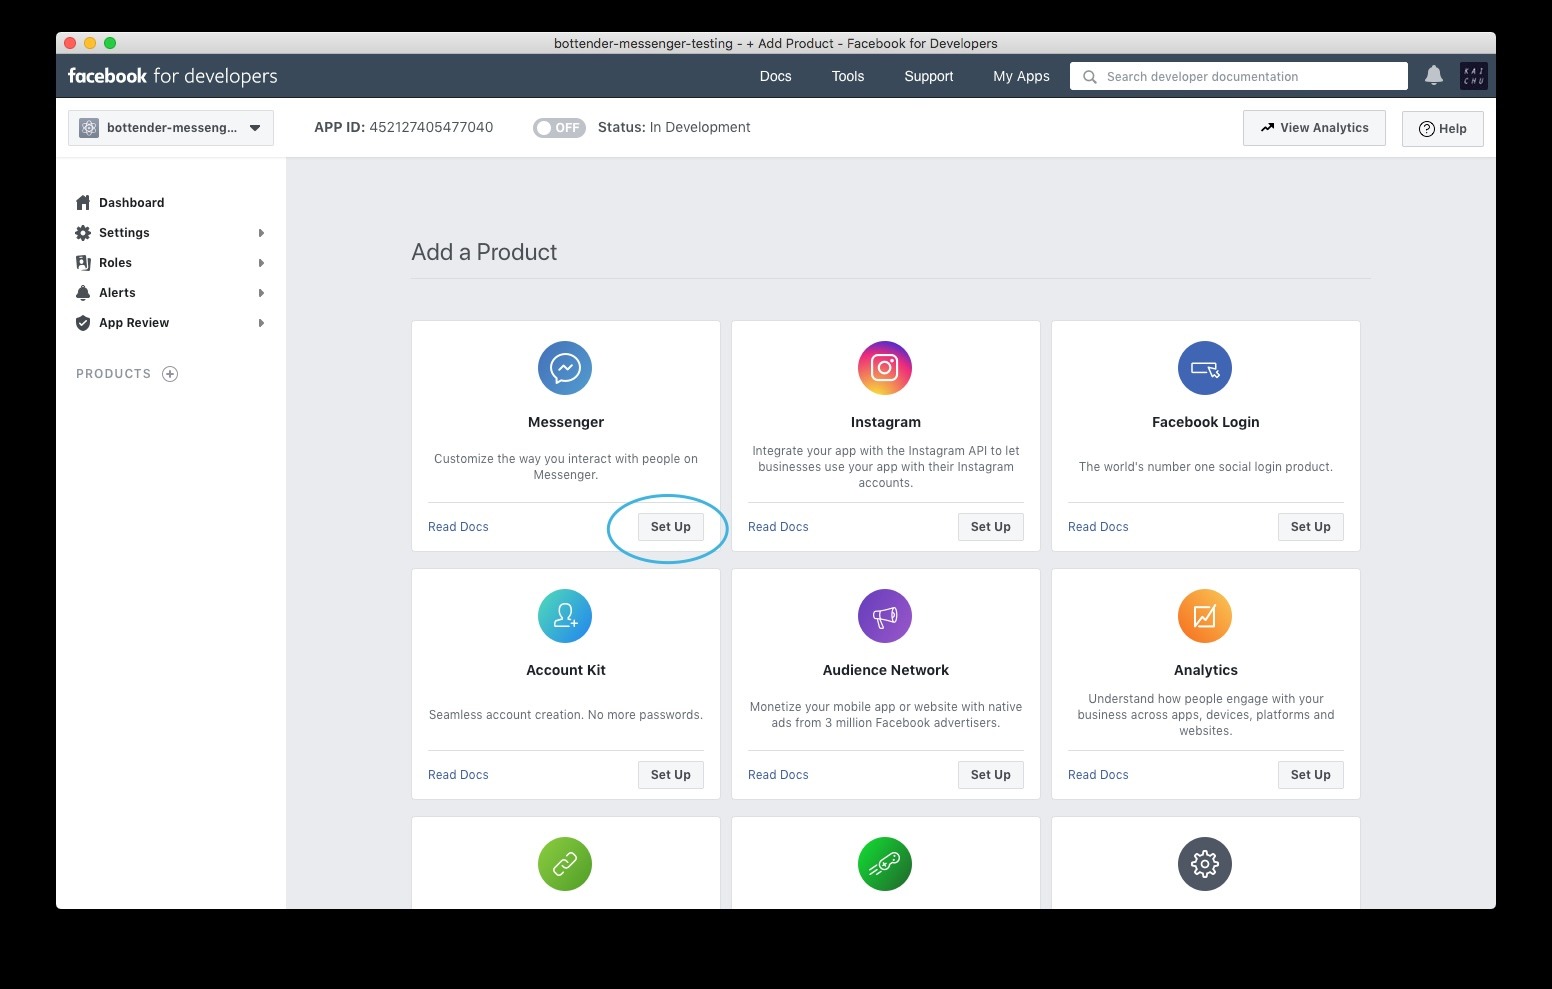Image resolution: width=1552 pixels, height=989 pixels.
Task: Open the My Apps menu
Action: [1021, 76]
